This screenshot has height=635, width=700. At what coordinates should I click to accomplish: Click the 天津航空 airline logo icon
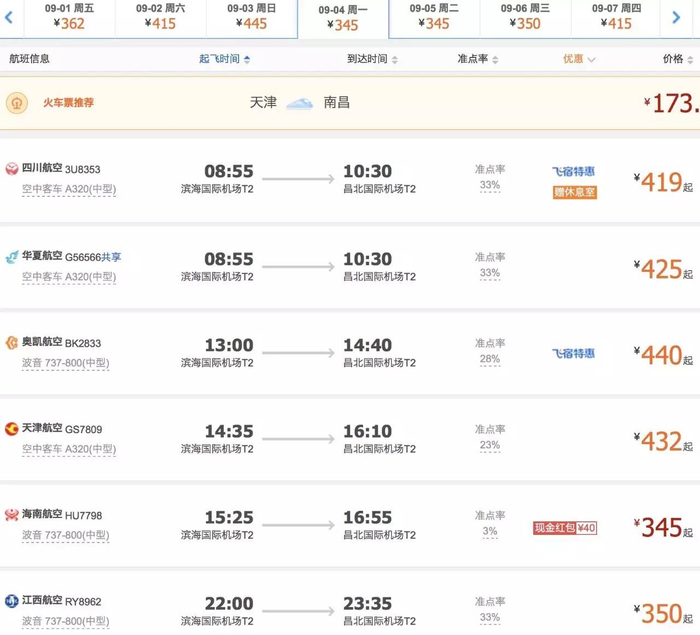[x=12, y=429]
